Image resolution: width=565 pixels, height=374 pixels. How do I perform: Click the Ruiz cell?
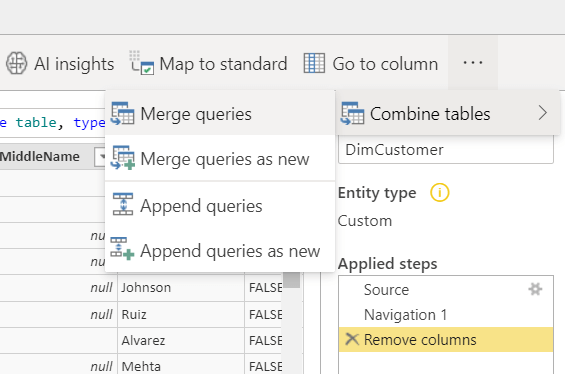tap(181, 314)
